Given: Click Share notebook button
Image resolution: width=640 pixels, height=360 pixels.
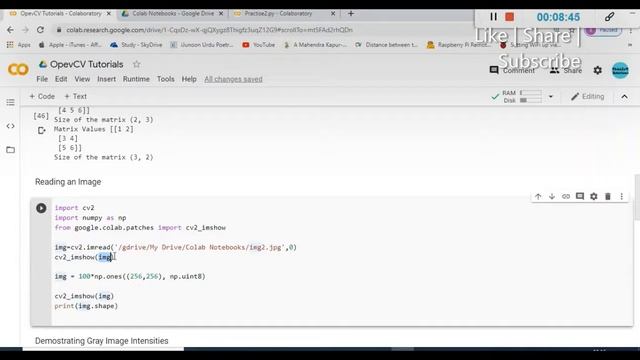Looking at the screenshot, I should point(566,70).
